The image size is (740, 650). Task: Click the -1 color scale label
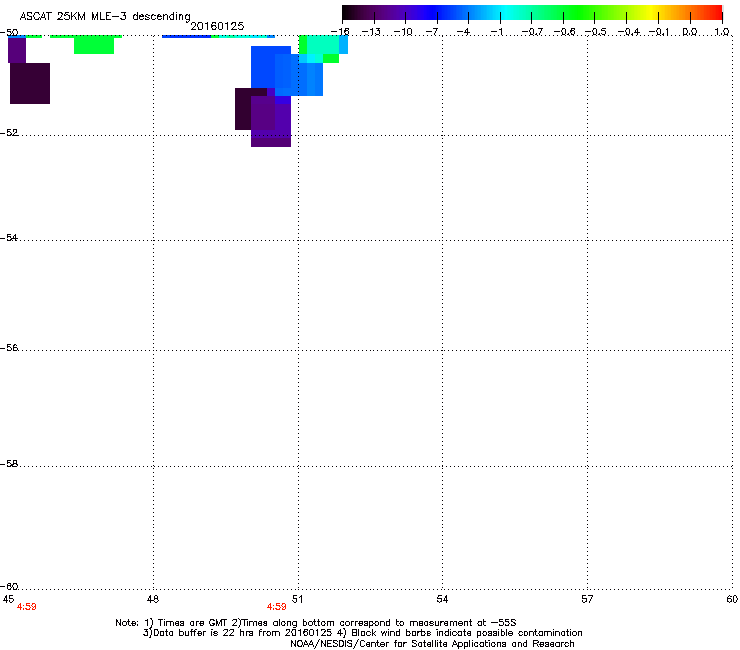click(x=496, y=32)
